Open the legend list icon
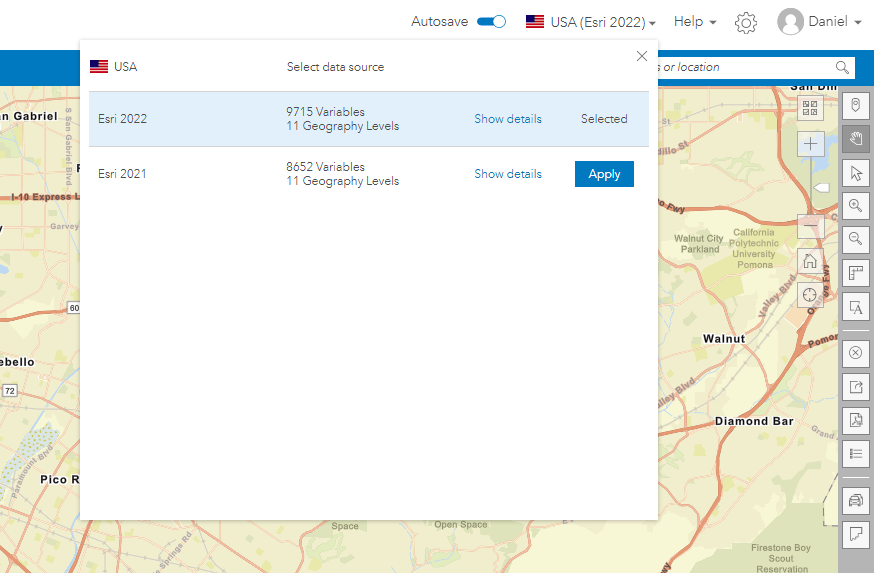874x573 pixels. (856, 454)
